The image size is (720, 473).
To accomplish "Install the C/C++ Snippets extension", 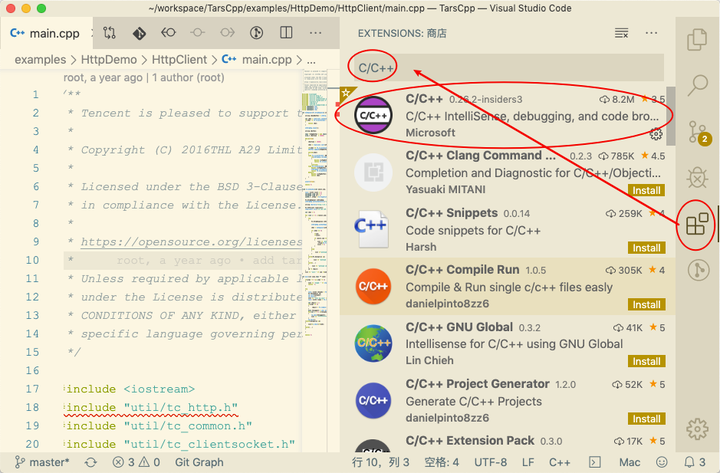I will pyautogui.click(x=647, y=248).
